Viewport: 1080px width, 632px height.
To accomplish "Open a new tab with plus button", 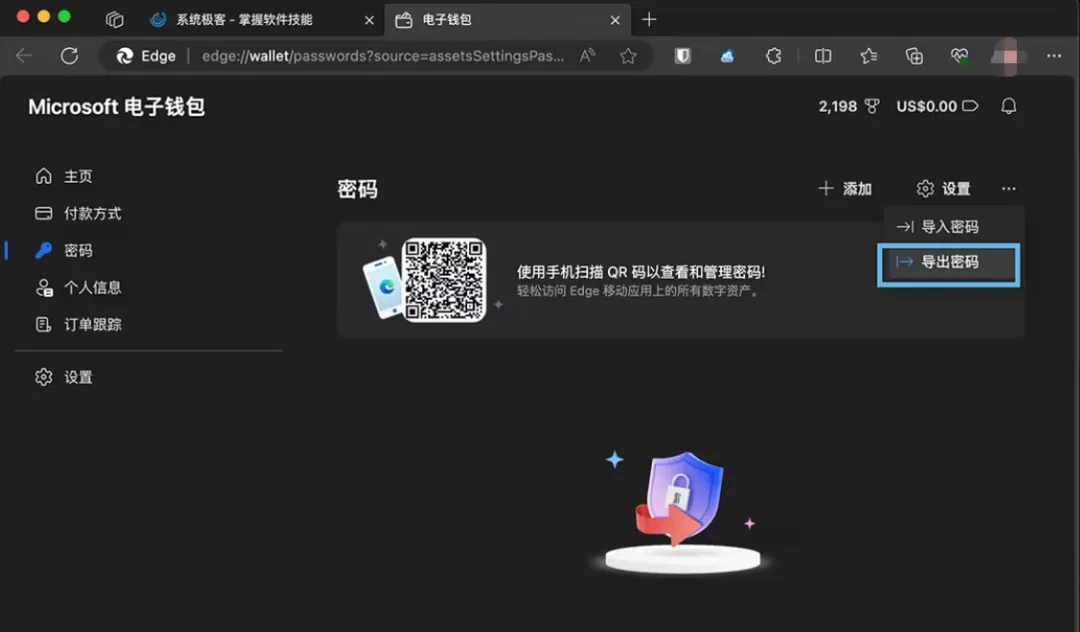I will point(649,19).
